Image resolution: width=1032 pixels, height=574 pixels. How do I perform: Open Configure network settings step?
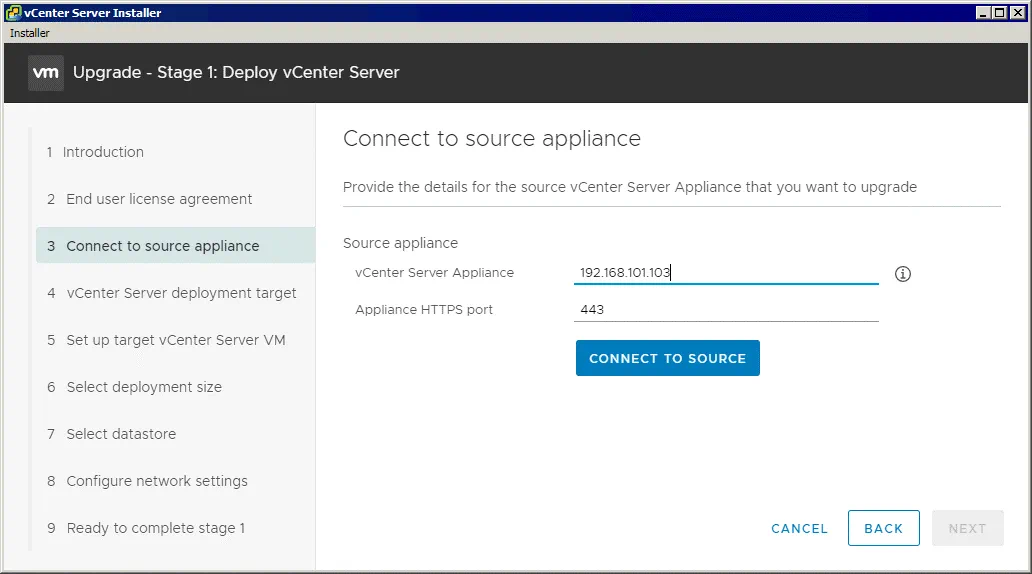[x=157, y=481]
